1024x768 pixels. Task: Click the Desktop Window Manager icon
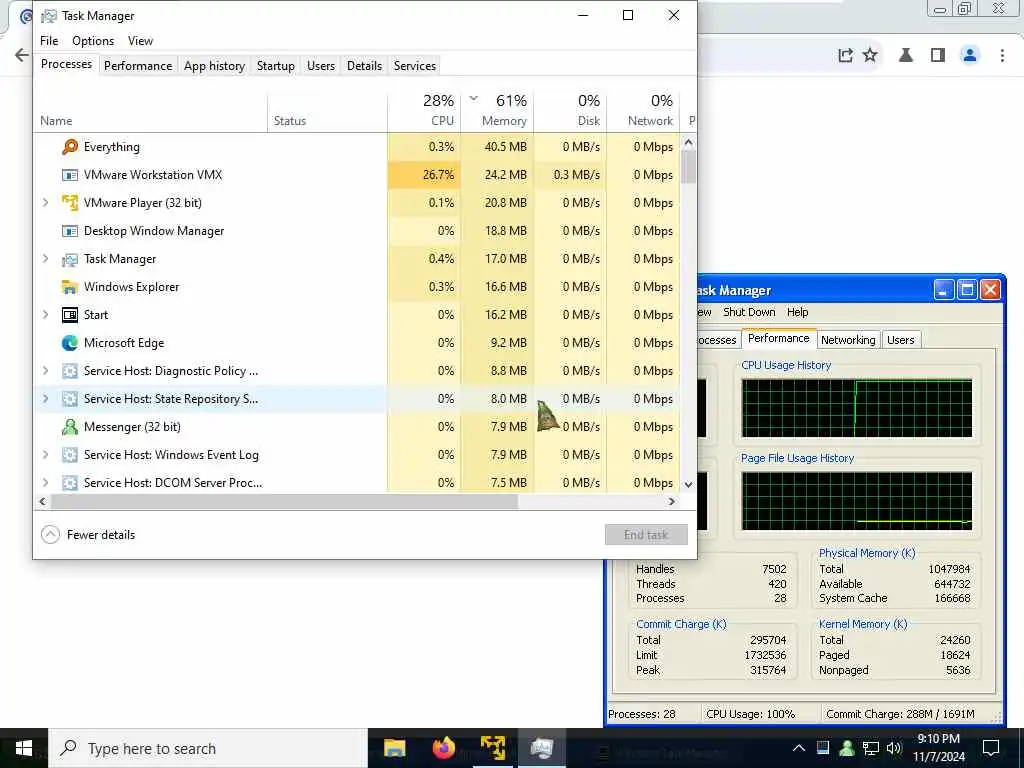[70, 231]
